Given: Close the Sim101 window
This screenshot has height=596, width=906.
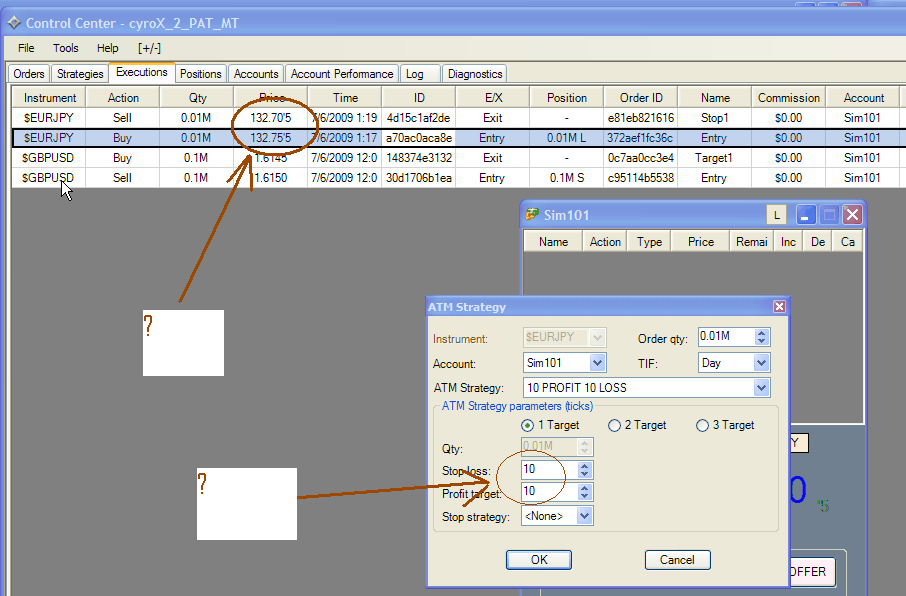Looking at the screenshot, I should point(852,215).
